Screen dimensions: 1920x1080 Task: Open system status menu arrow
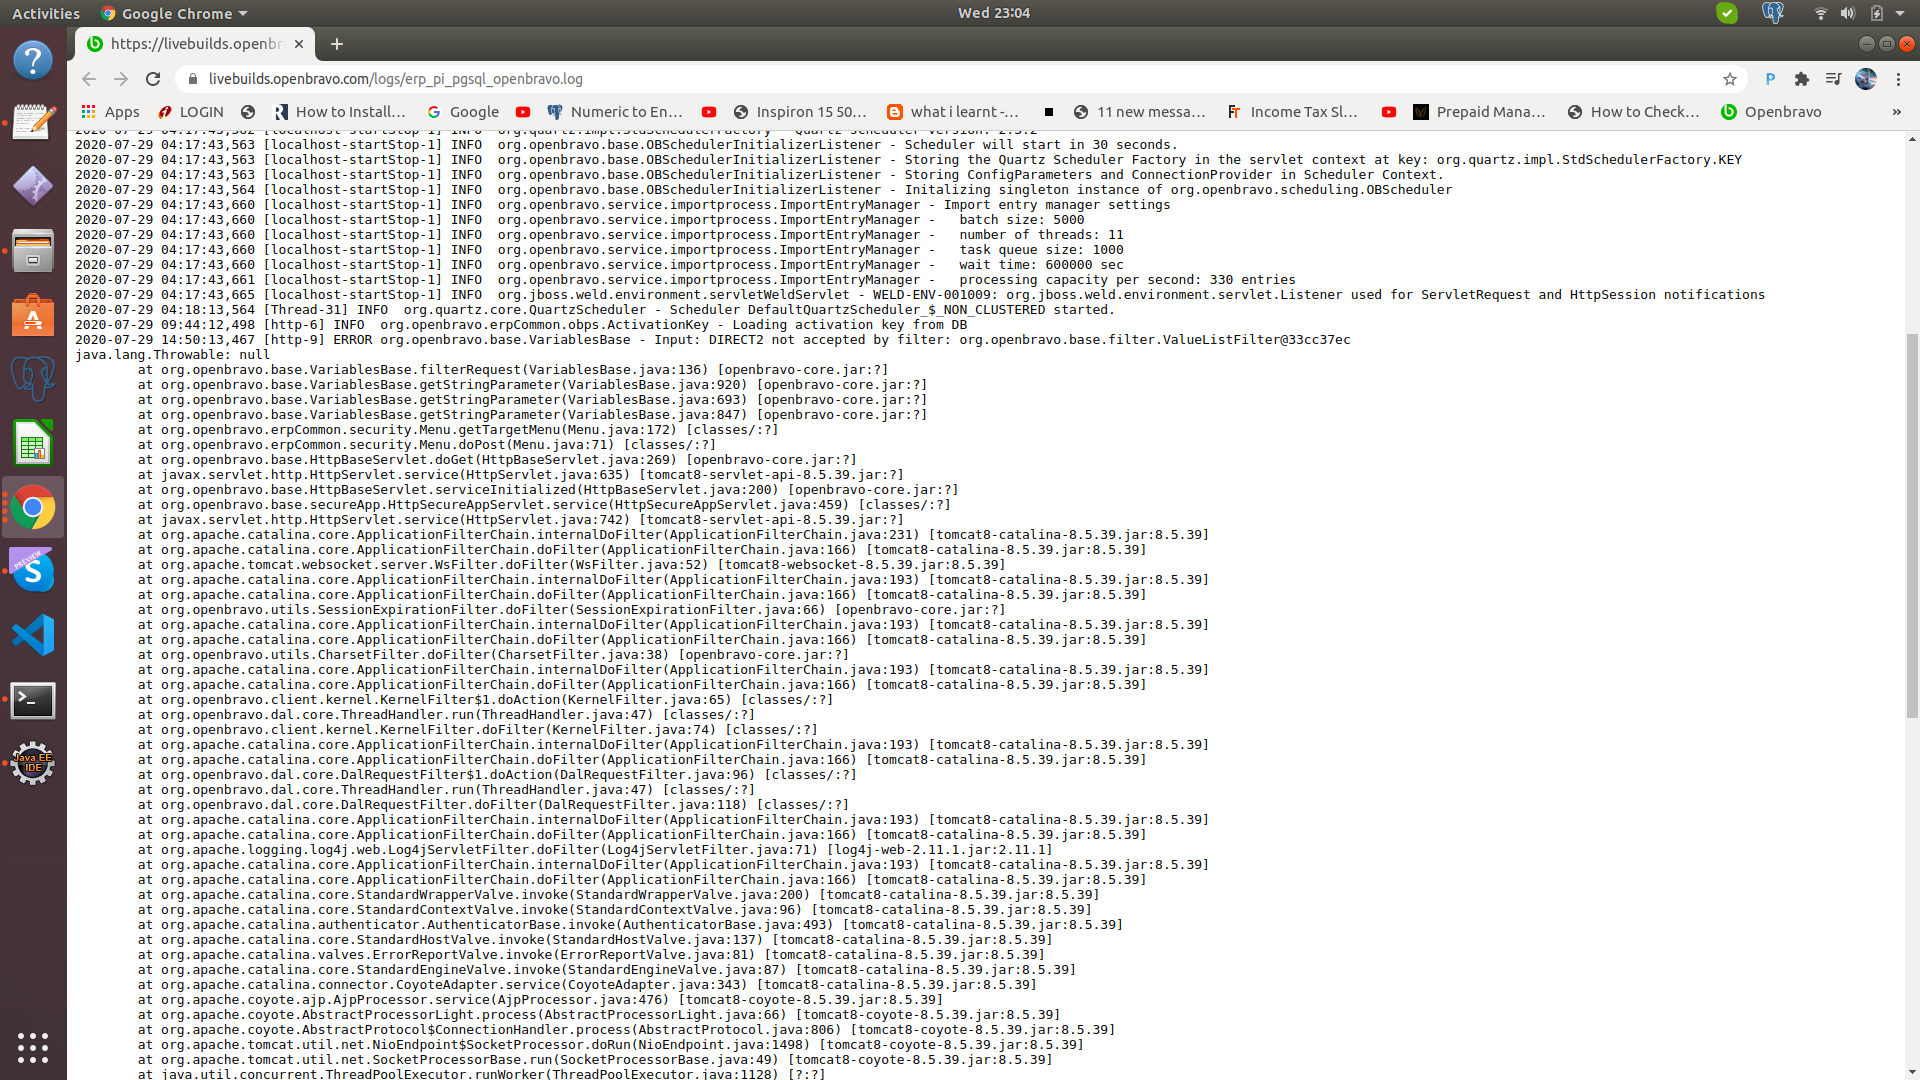[x=1900, y=13]
